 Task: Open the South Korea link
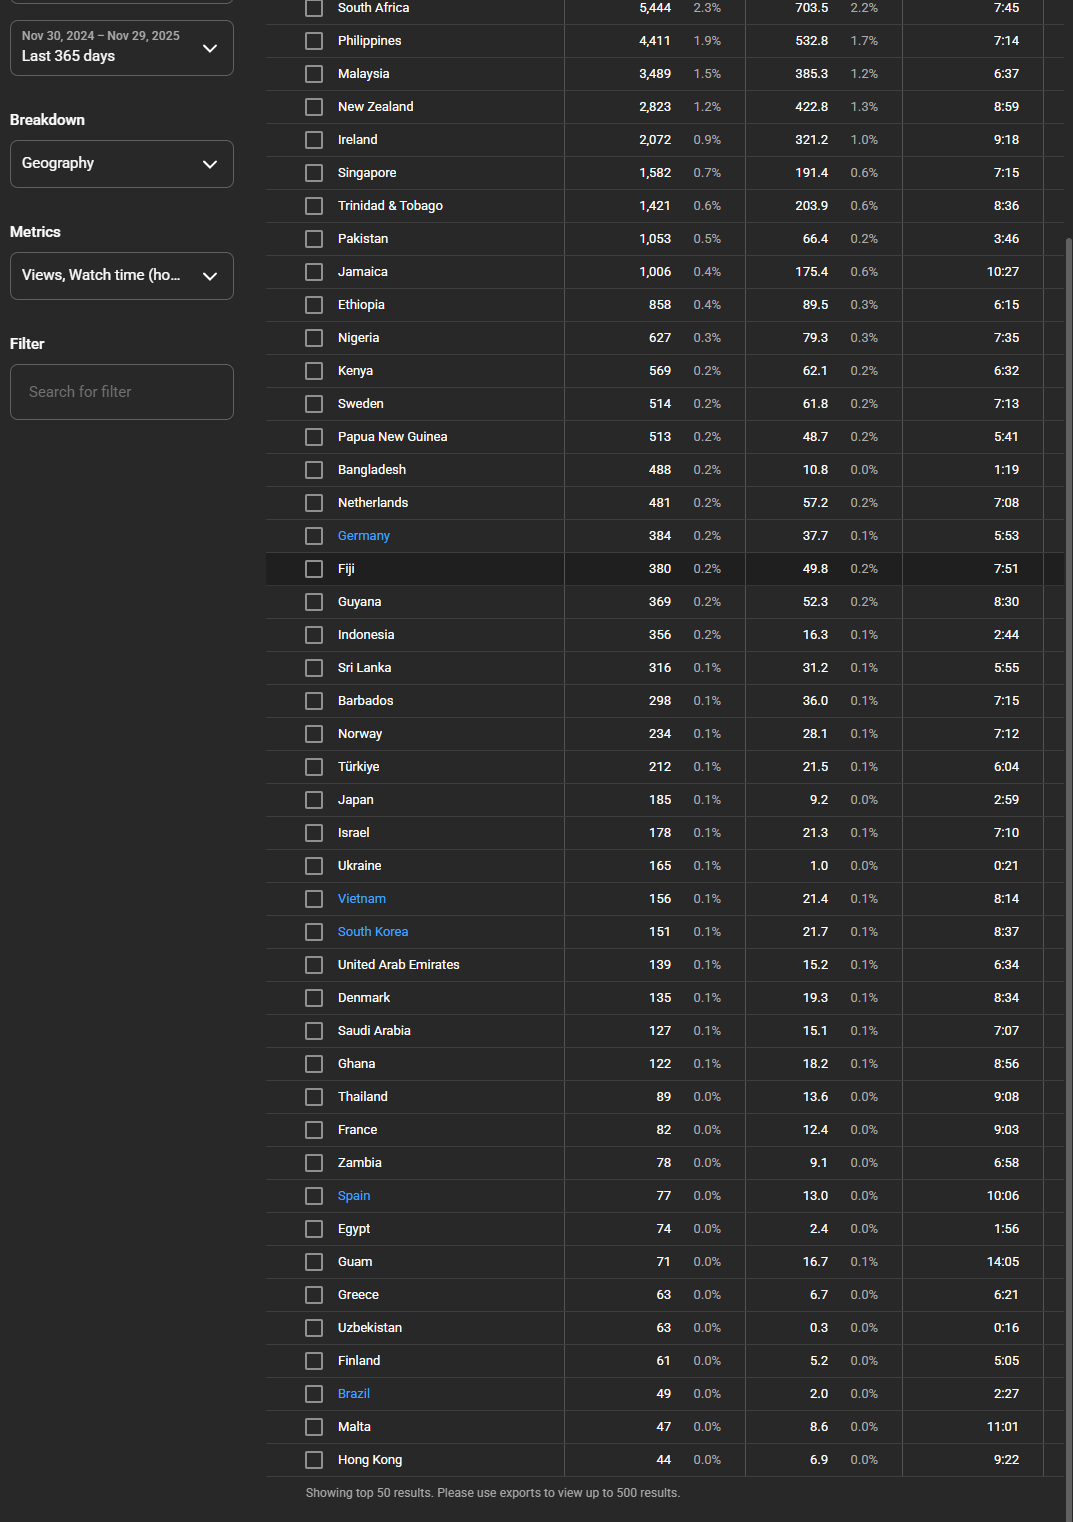click(x=372, y=932)
